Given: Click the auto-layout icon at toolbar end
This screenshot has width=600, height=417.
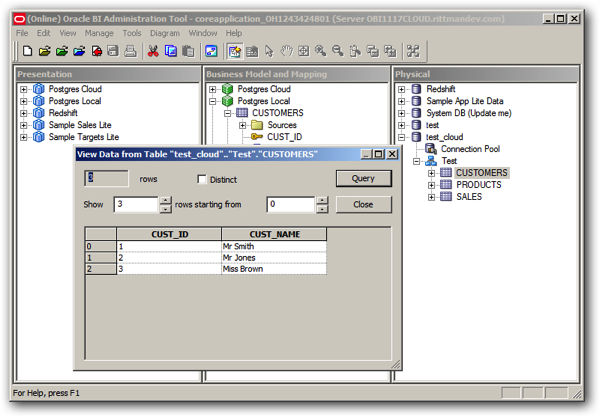Looking at the screenshot, I should 413,51.
